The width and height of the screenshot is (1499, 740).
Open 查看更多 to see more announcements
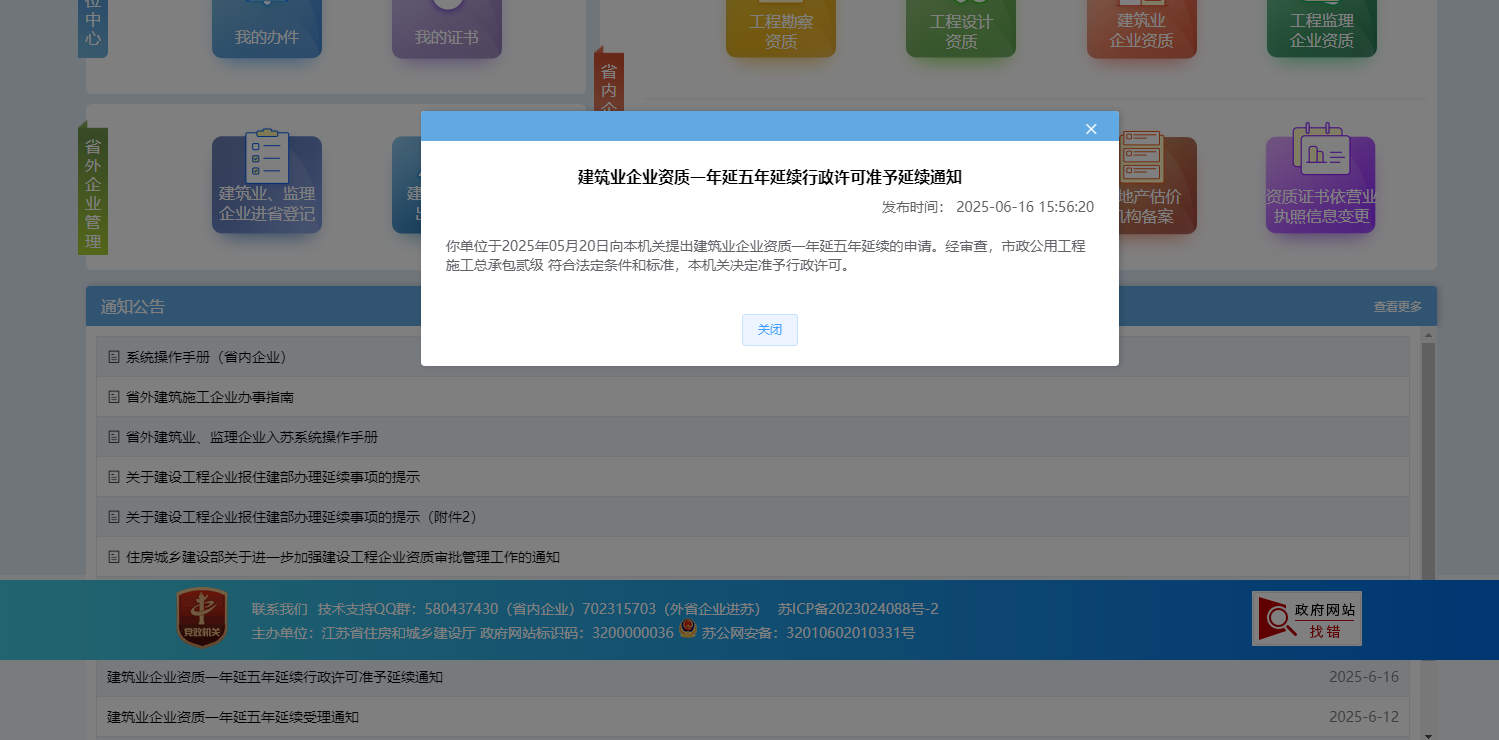[x=1398, y=306]
